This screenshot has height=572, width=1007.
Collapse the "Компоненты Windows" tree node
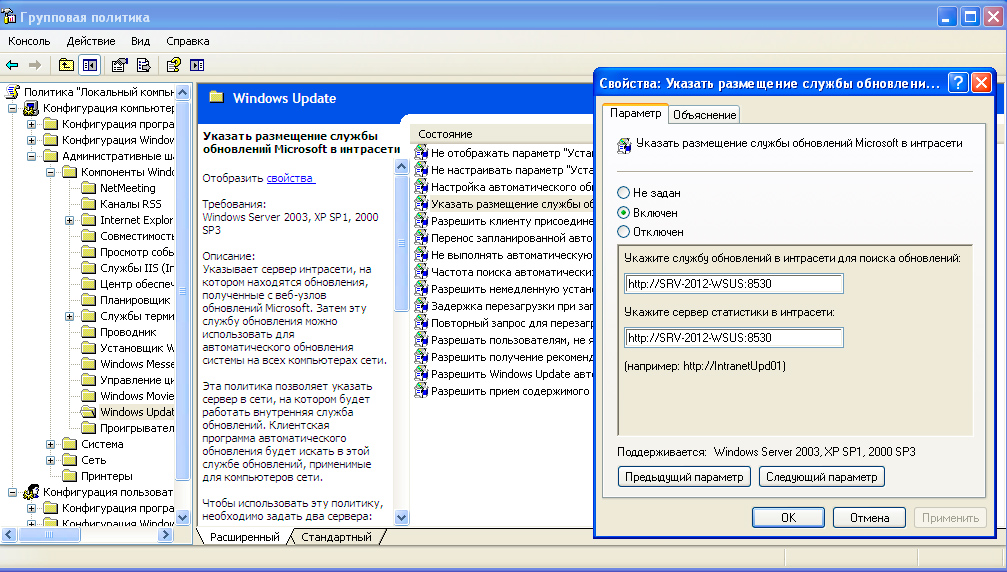pos(50,172)
